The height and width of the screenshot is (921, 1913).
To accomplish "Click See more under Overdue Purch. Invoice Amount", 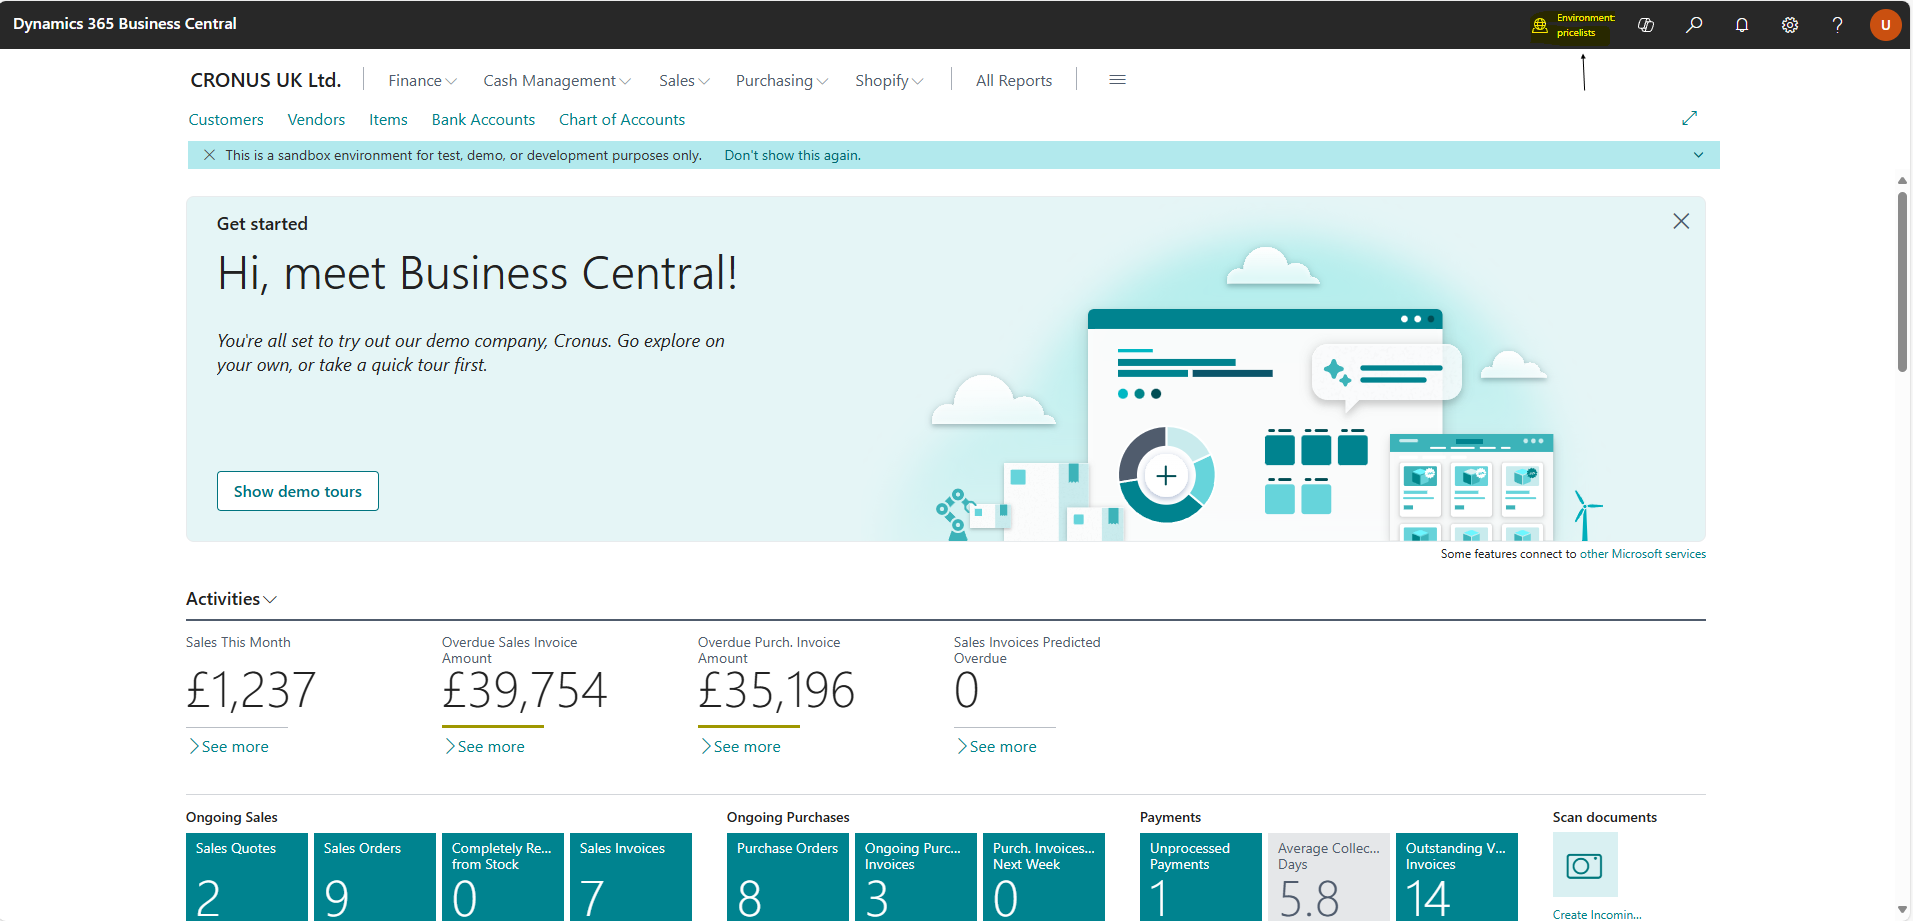I will coord(741,747).
